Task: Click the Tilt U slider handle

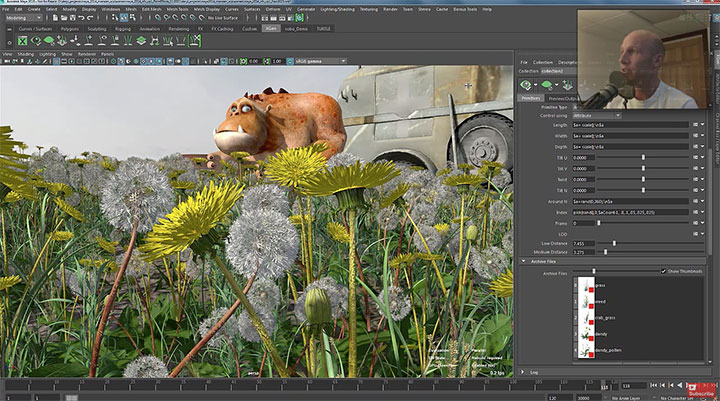Action: coord(643,158)
